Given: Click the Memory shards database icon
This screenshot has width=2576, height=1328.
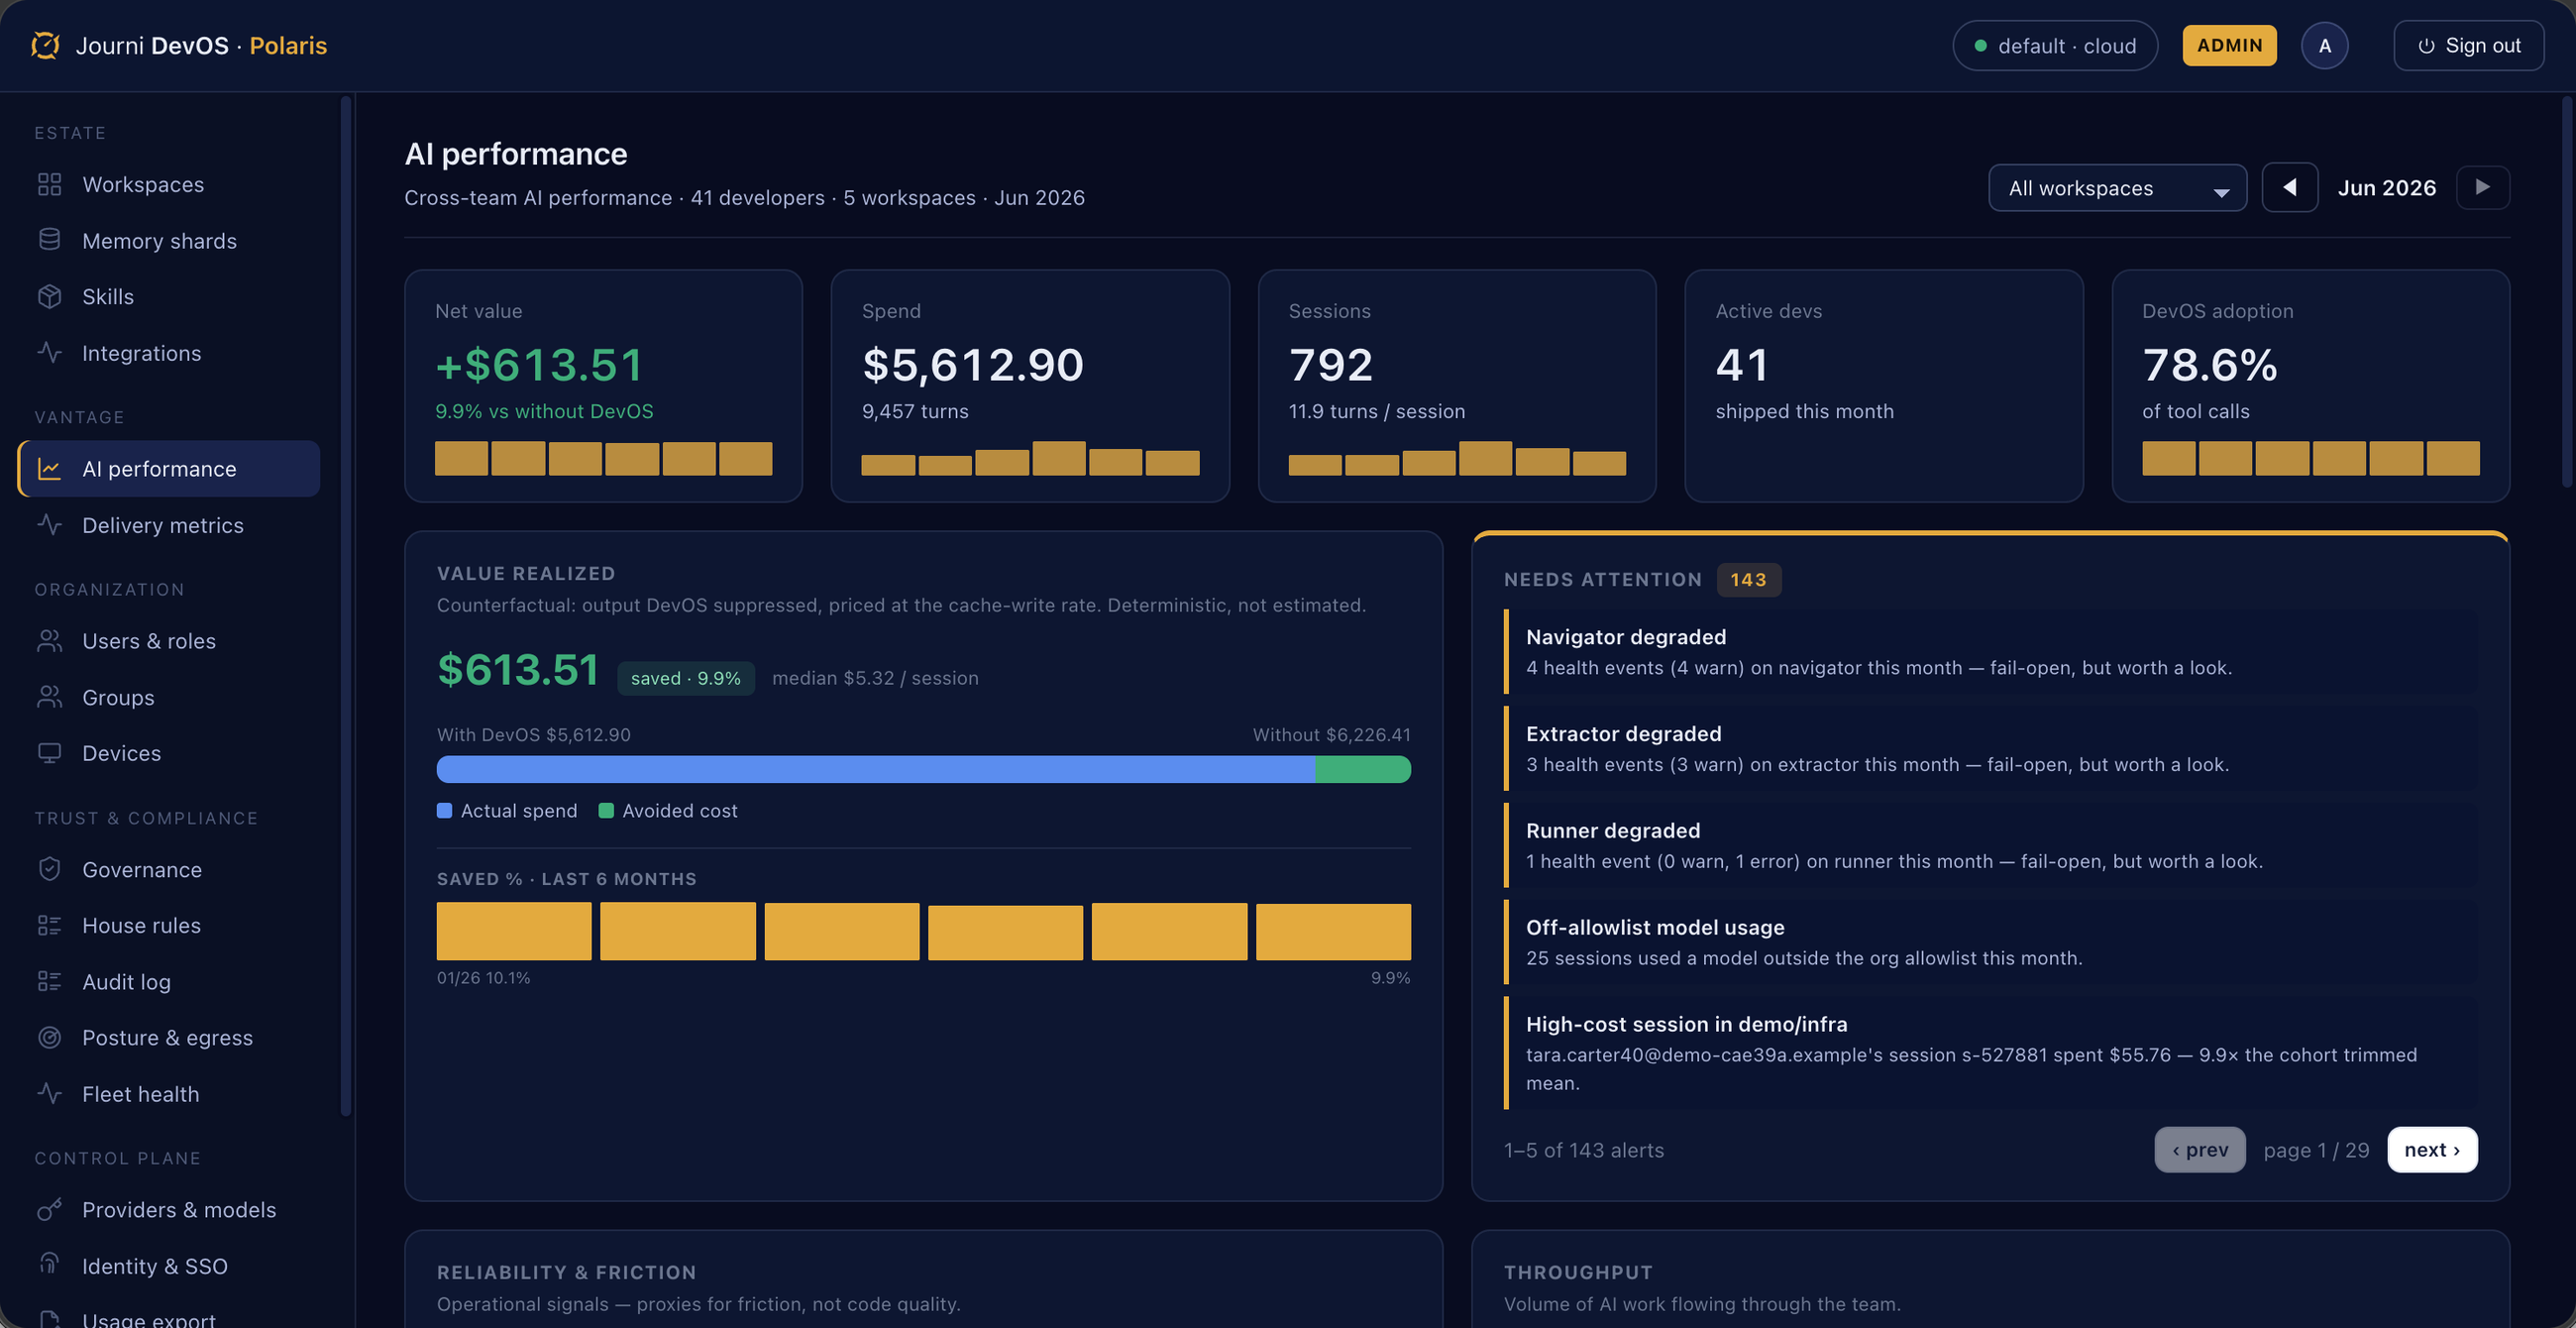Looking at the screenshot, I should (49, 240).
